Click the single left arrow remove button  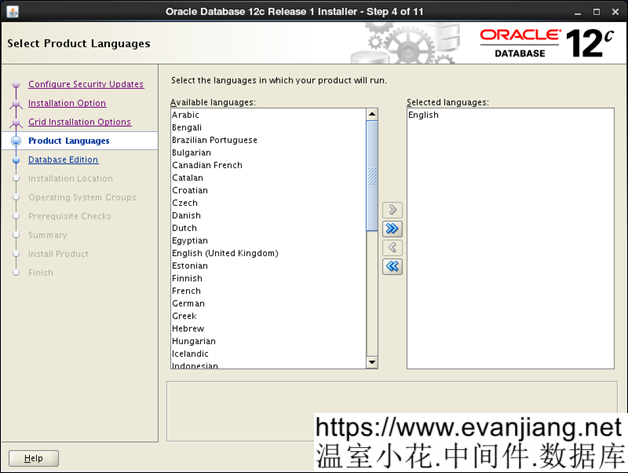(x=392, y=248)
